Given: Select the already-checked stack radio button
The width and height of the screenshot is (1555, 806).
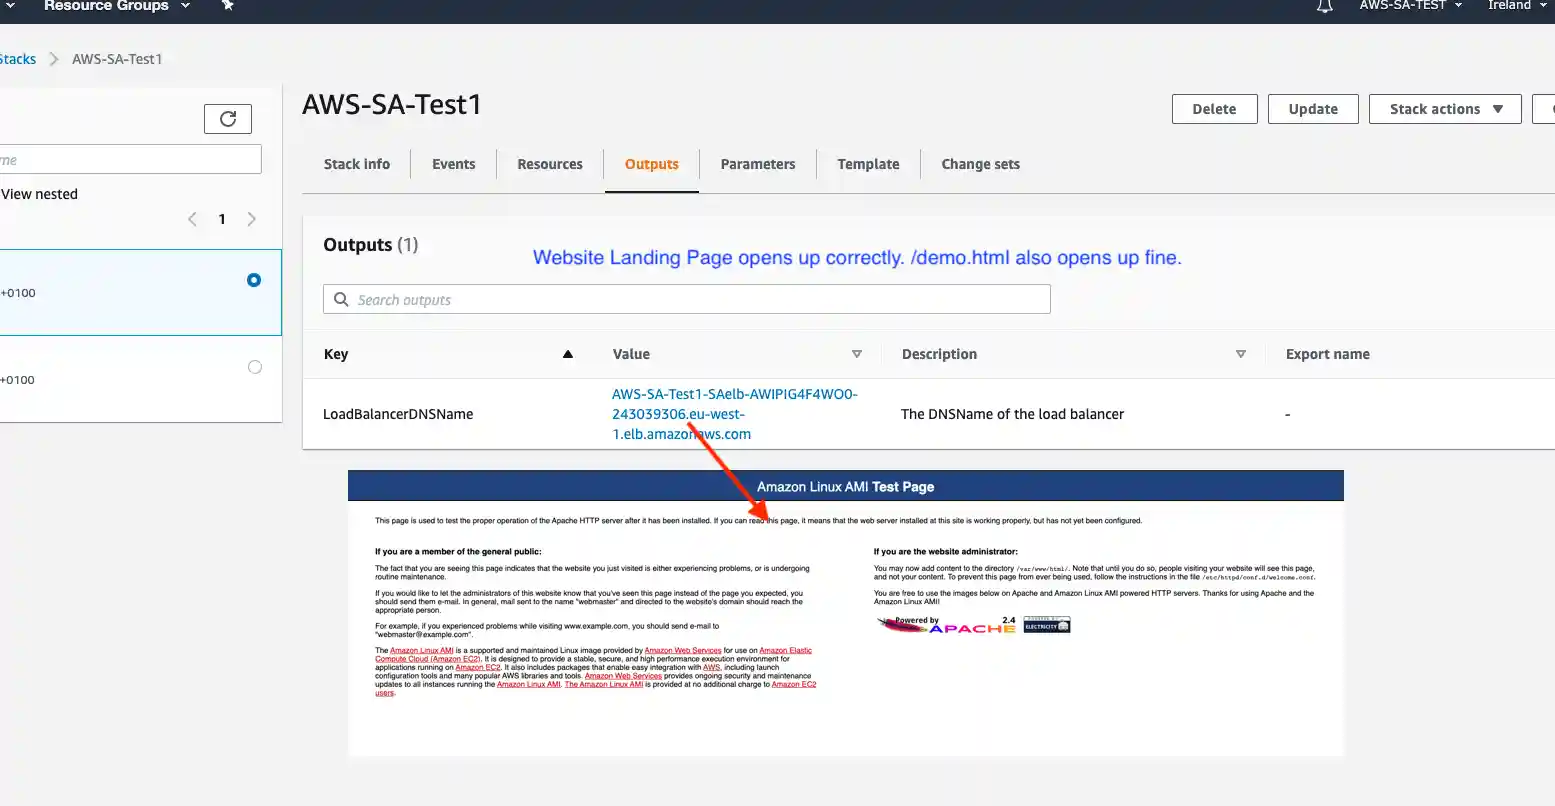Looking at the screenshot, I should coord(254,280).
